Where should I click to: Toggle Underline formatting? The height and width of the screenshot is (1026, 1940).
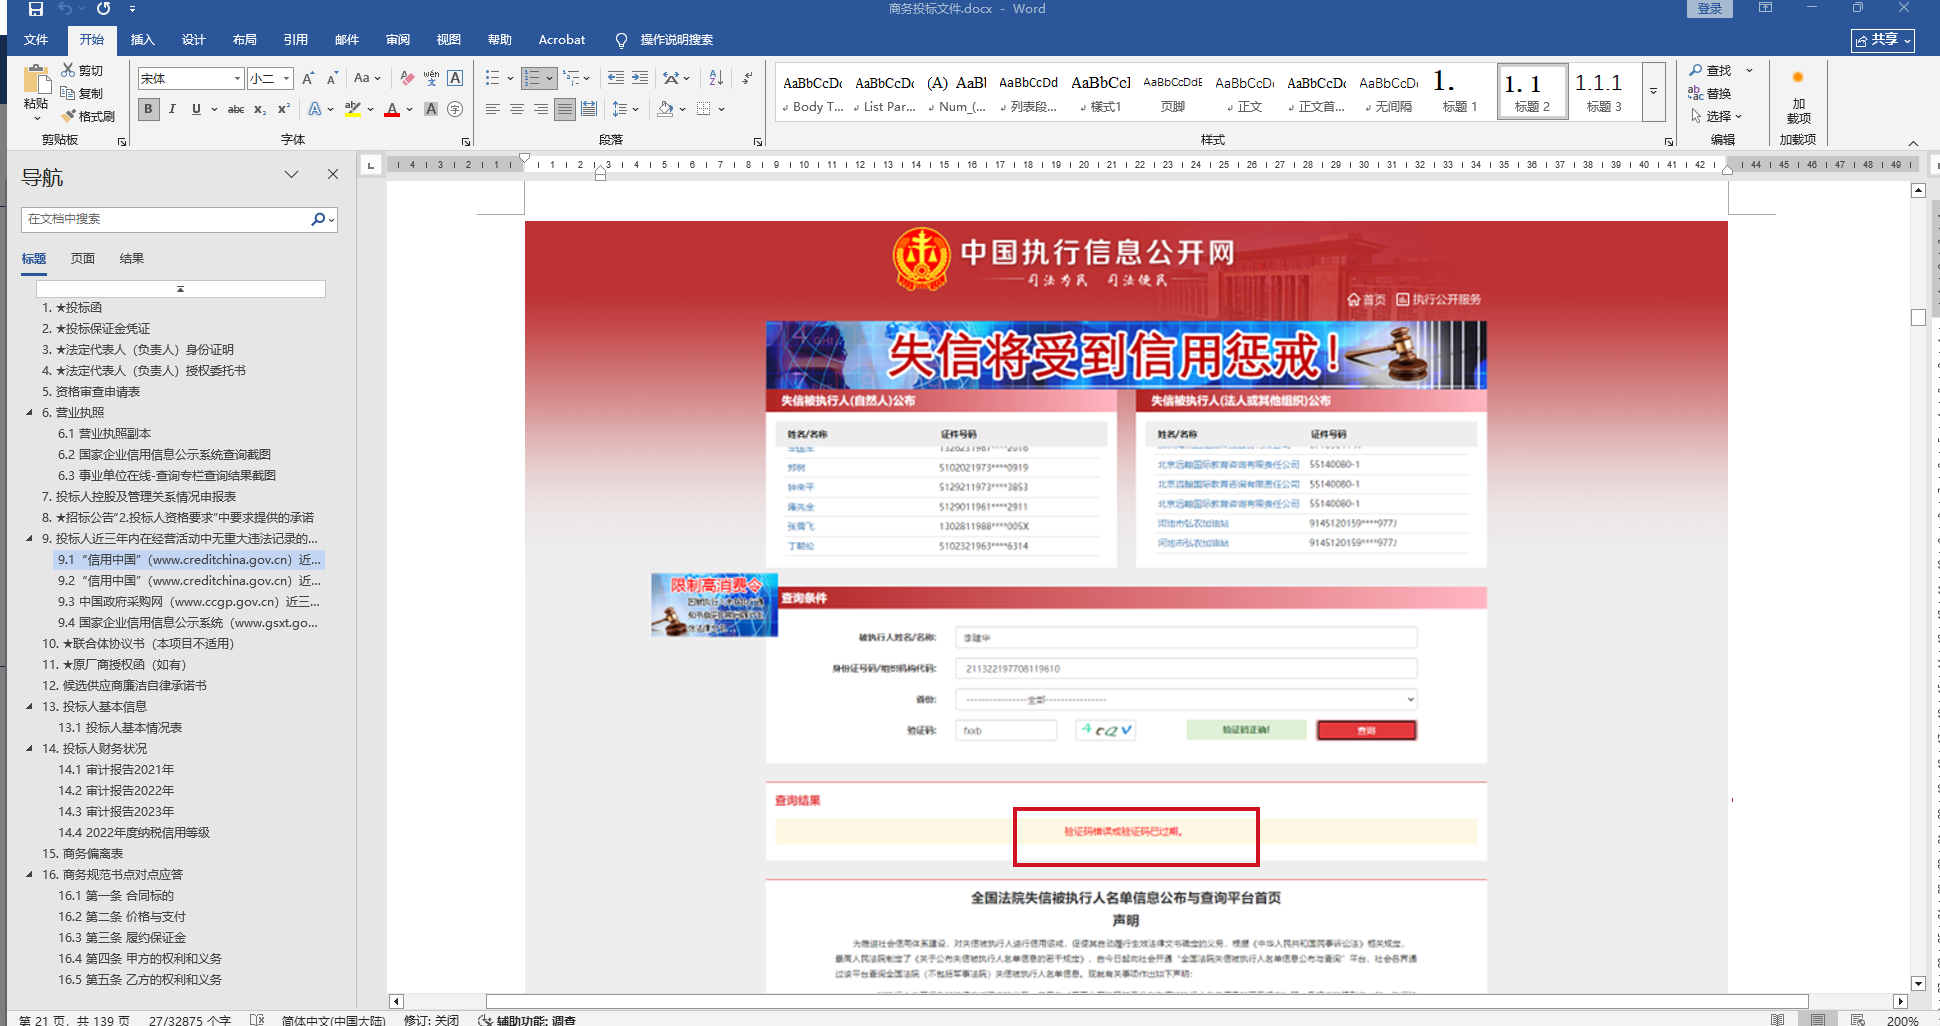196,109
